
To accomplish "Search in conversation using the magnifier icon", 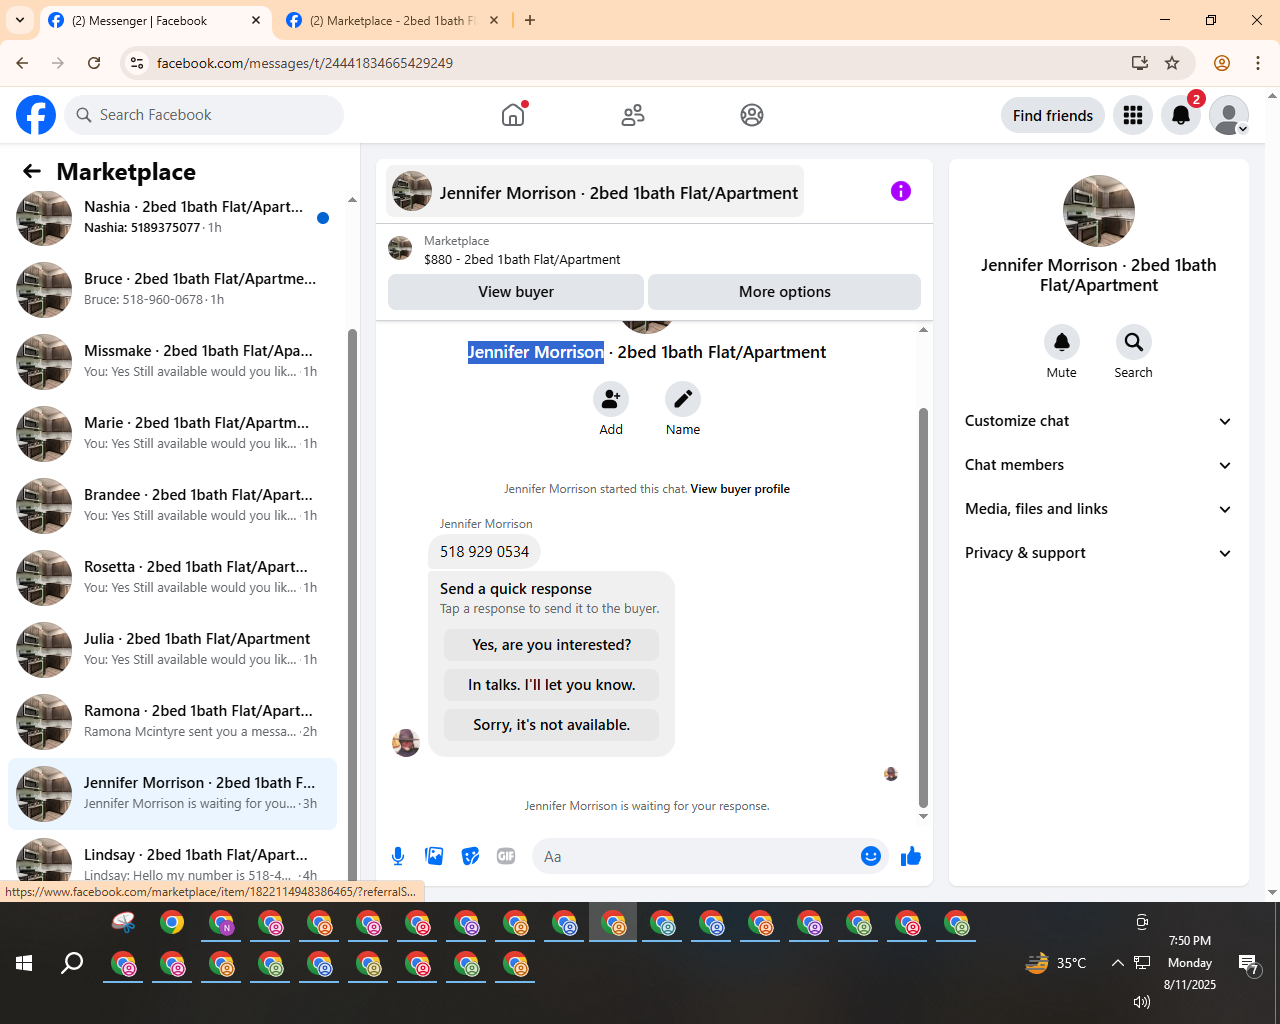I will point(1134,342).
